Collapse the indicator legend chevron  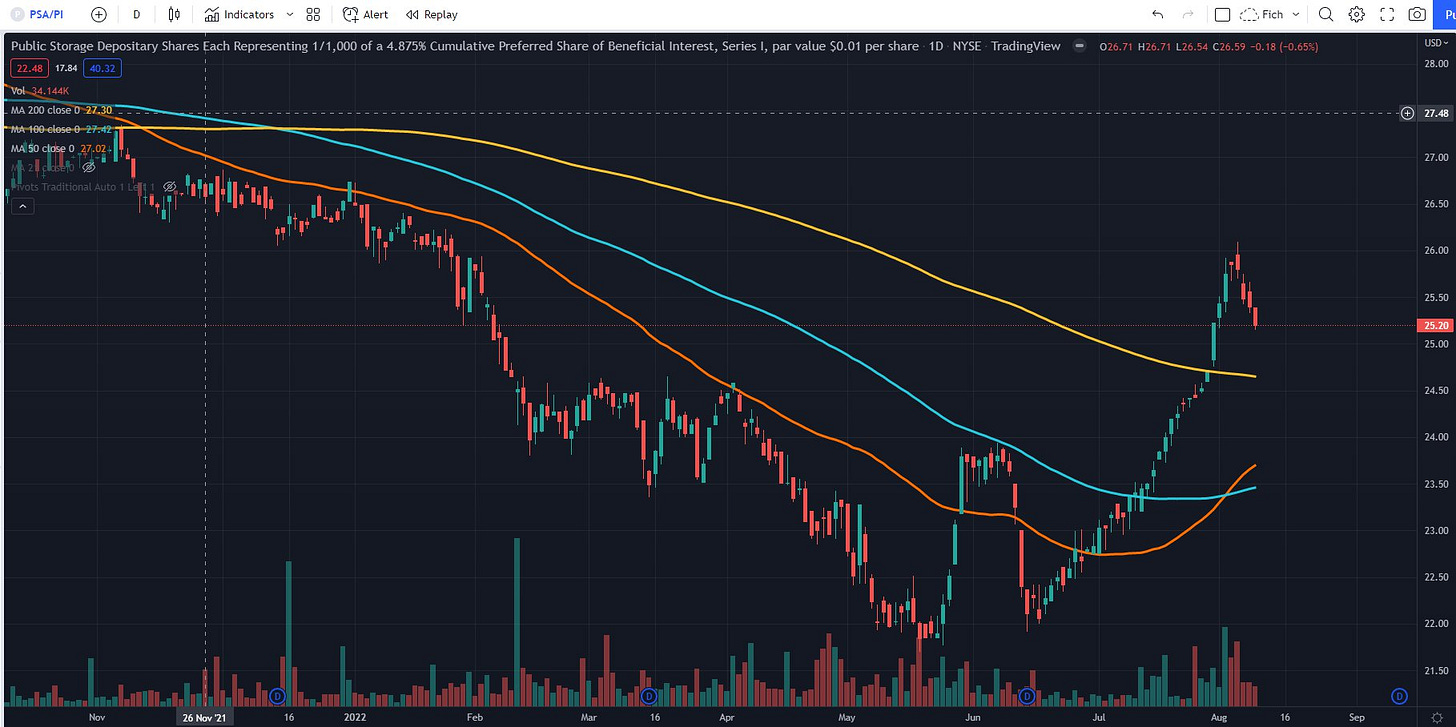[22, 206]
